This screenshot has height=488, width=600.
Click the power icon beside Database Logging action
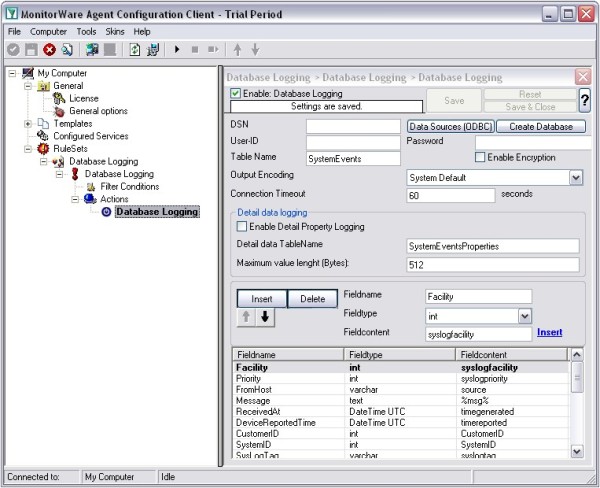[106, 212]
